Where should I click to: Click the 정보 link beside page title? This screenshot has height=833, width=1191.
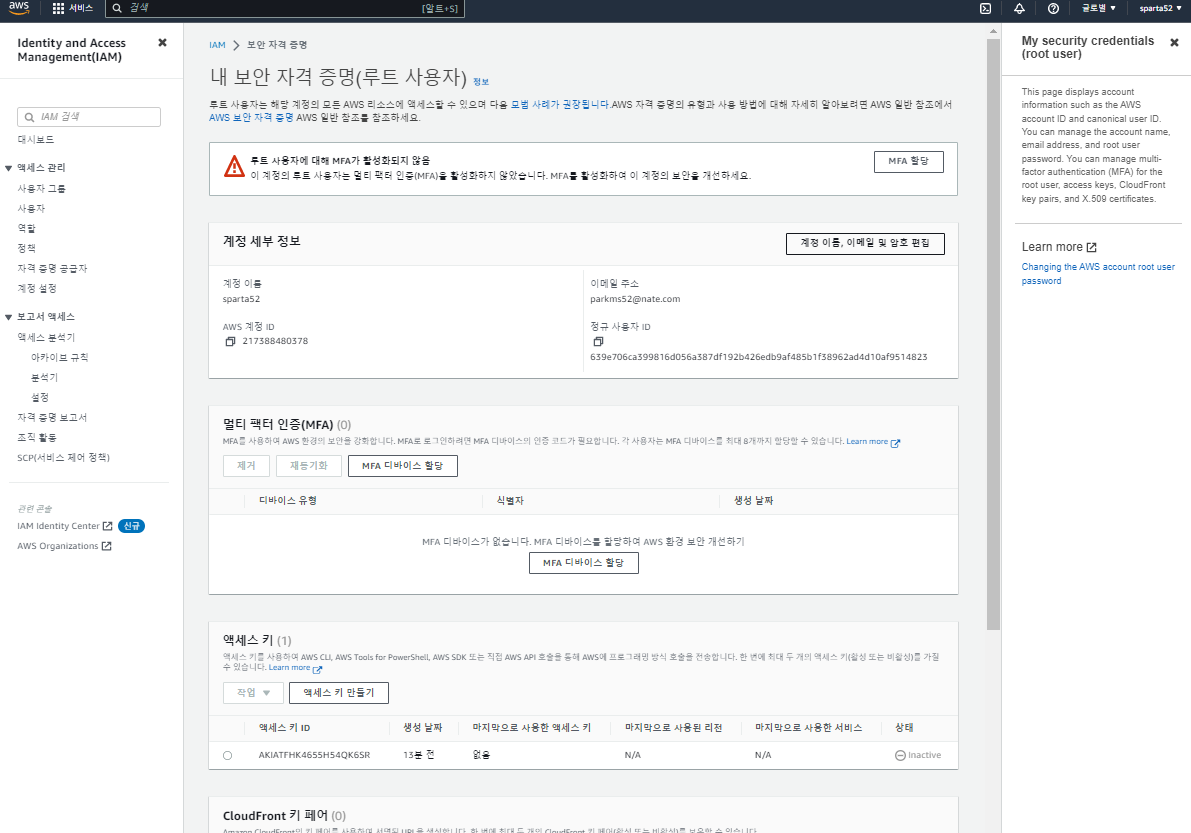pyautogui.click(x=481, y=81)
